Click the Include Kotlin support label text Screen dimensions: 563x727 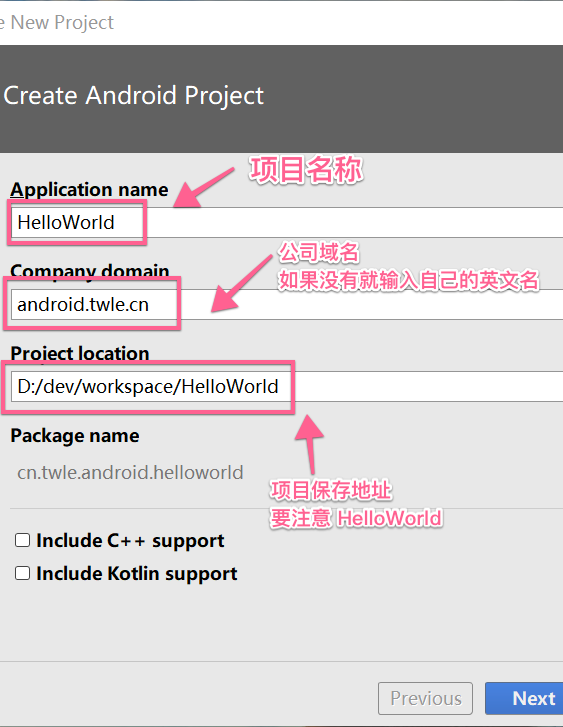pos(137,574)
